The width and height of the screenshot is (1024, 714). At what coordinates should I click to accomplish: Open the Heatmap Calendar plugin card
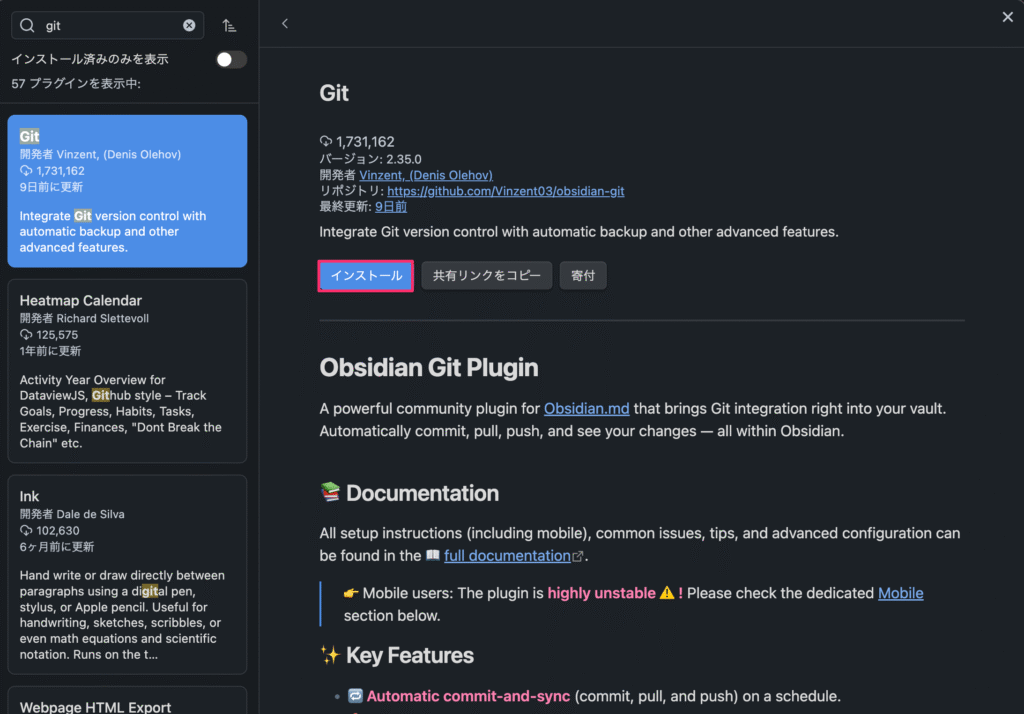[127, 371]
